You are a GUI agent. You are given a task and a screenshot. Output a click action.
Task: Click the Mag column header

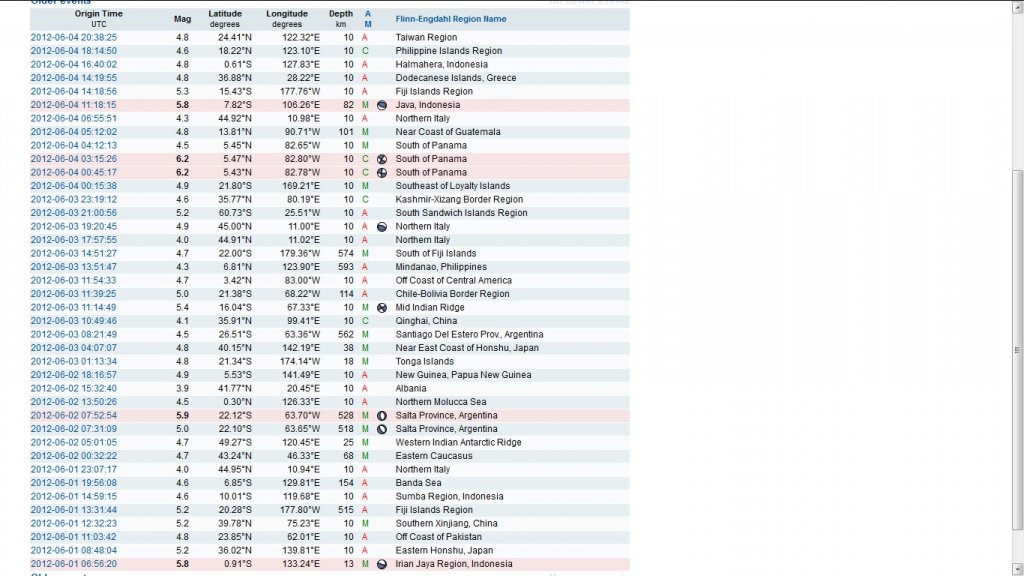[x=182, y=19]
